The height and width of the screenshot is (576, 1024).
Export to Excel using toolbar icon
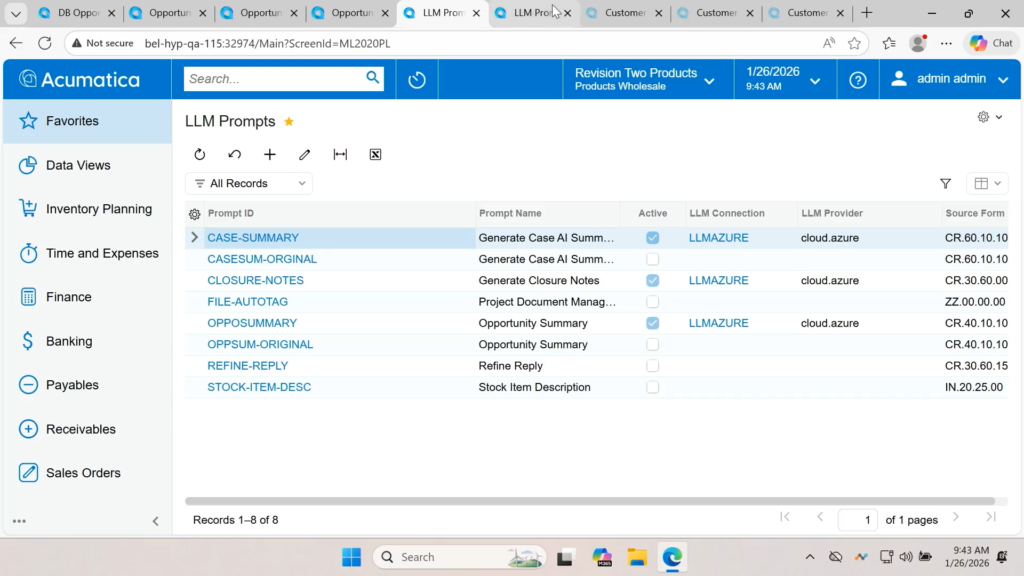(375, 155)
